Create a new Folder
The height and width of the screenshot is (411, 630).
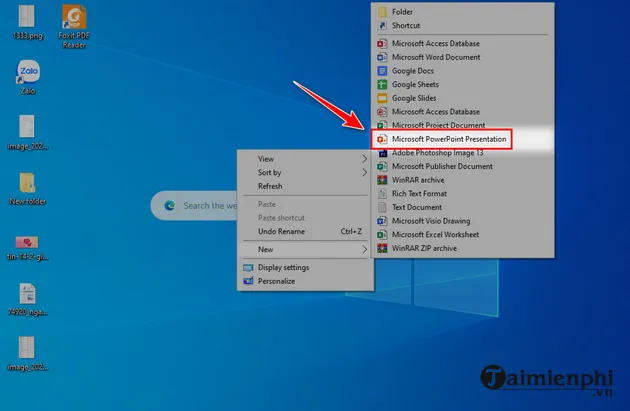[x=463, y=12]
